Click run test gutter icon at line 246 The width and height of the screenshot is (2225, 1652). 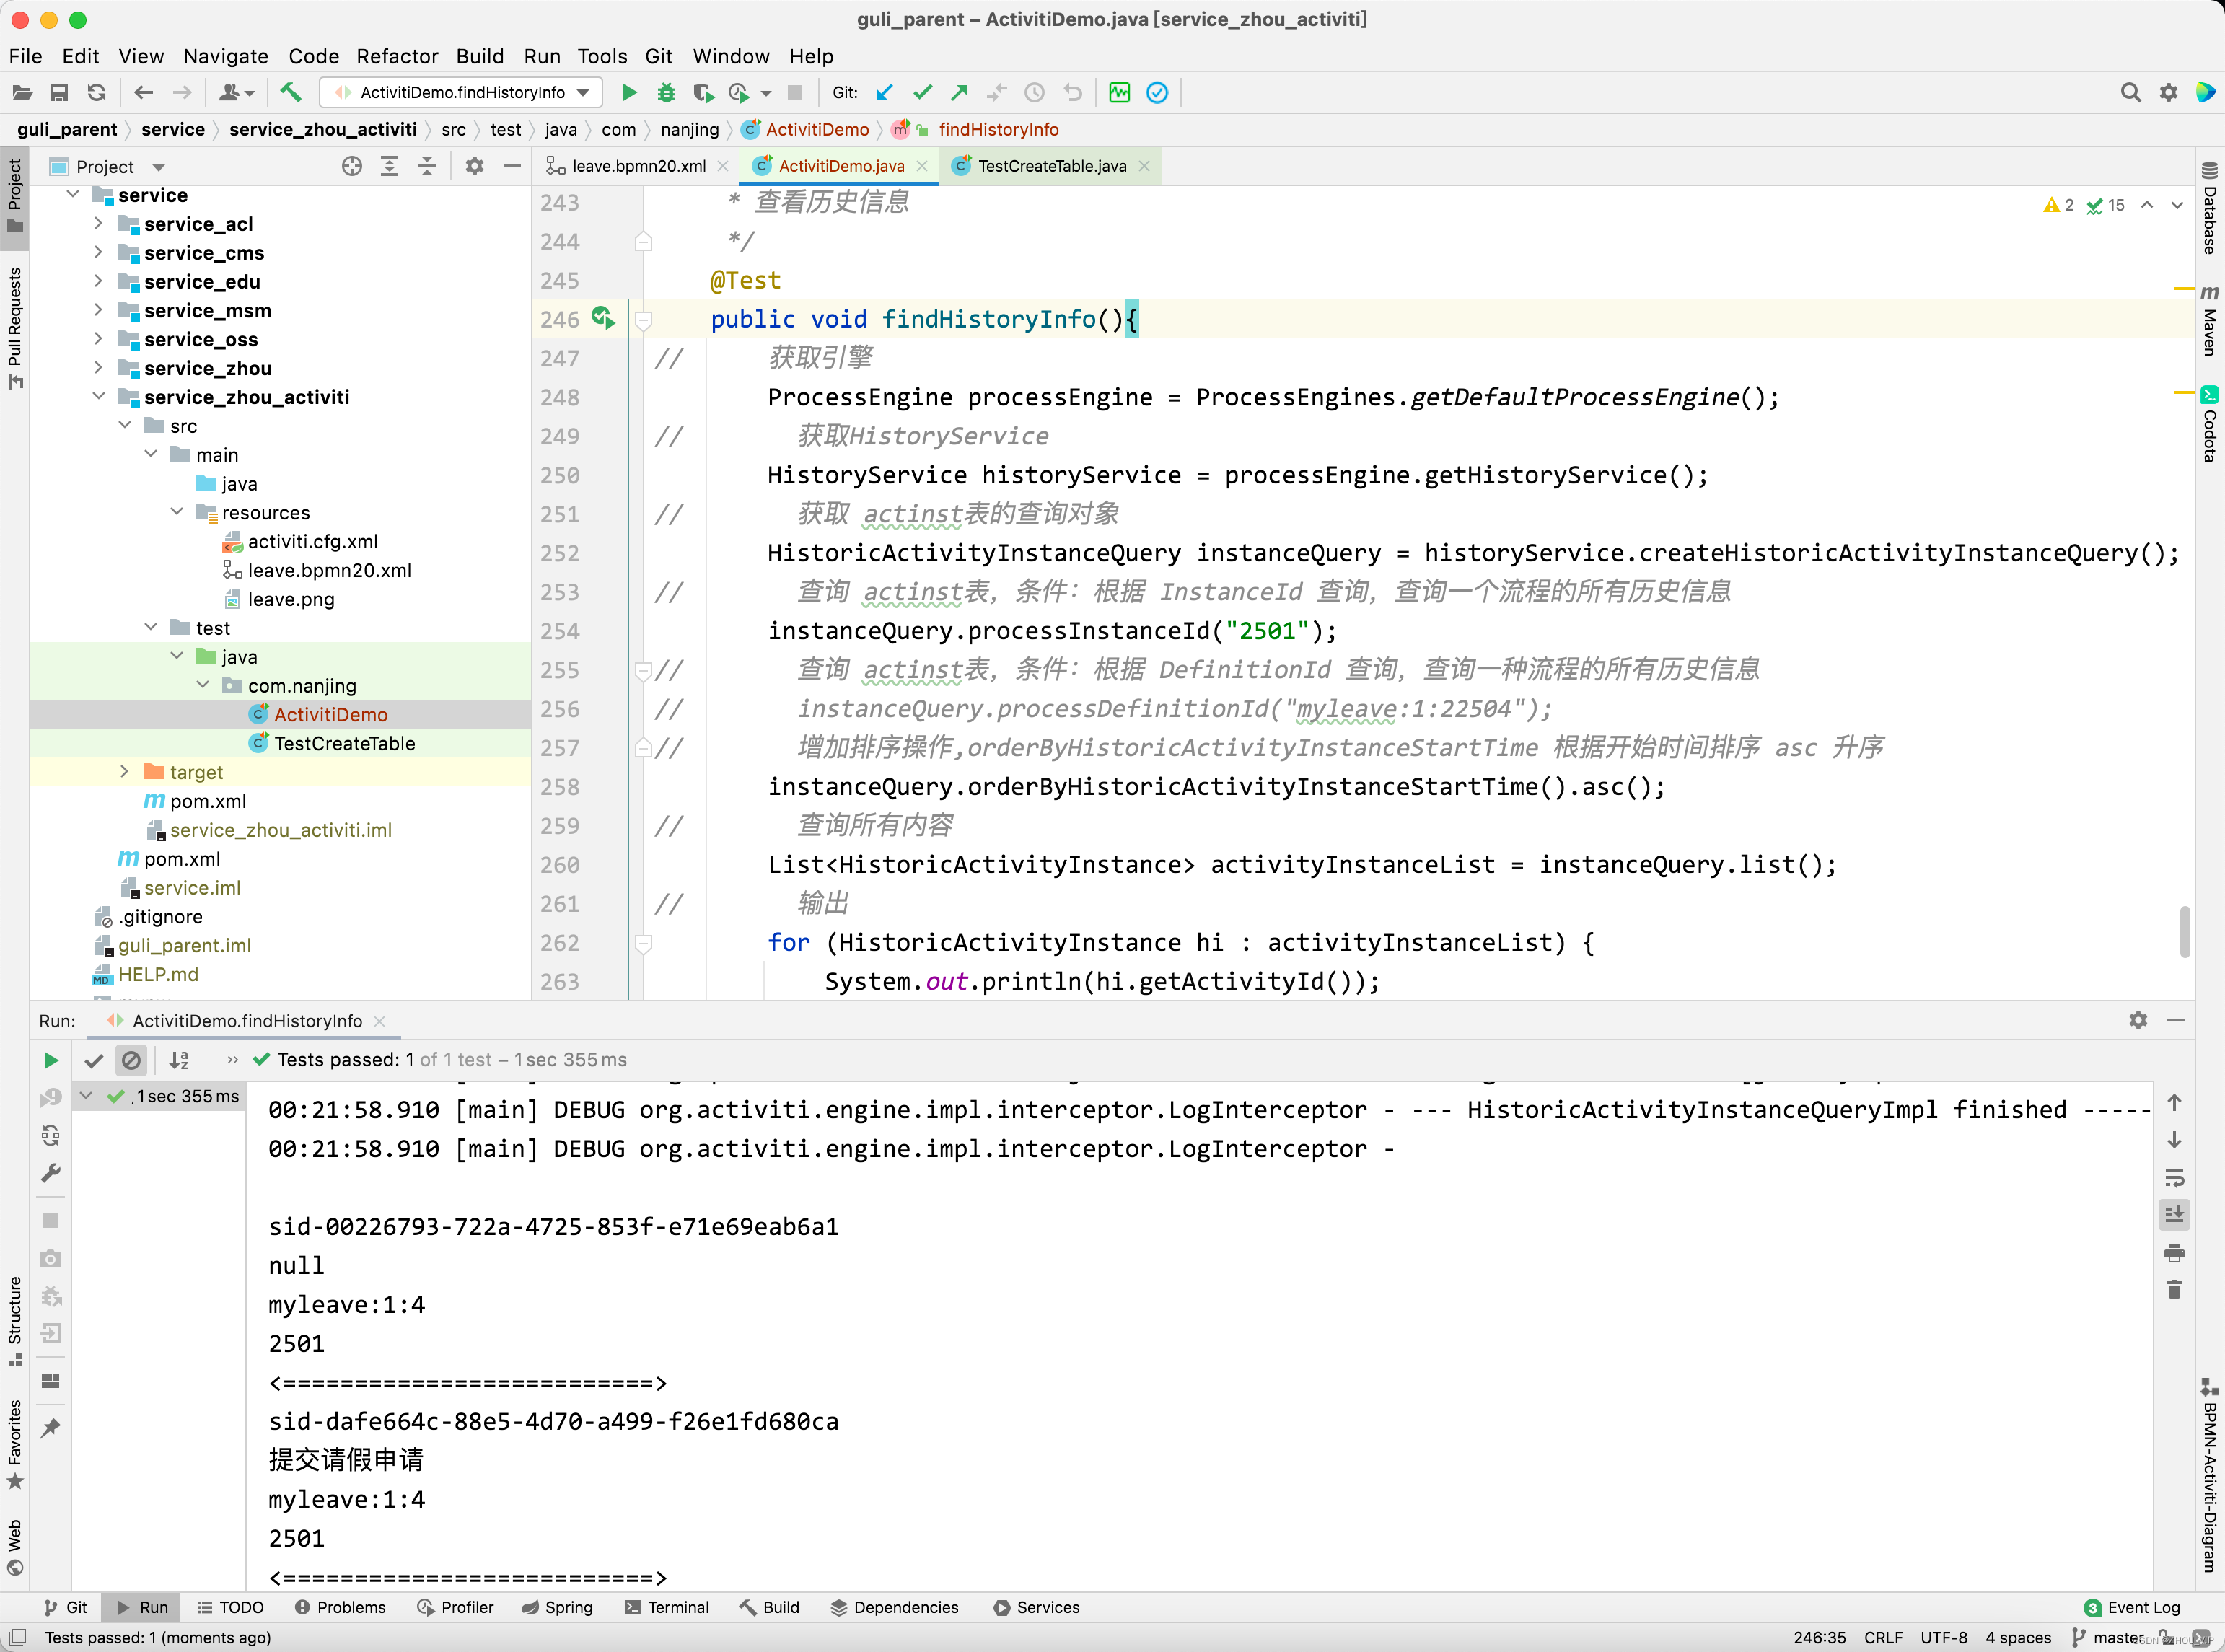pos(602,319)
